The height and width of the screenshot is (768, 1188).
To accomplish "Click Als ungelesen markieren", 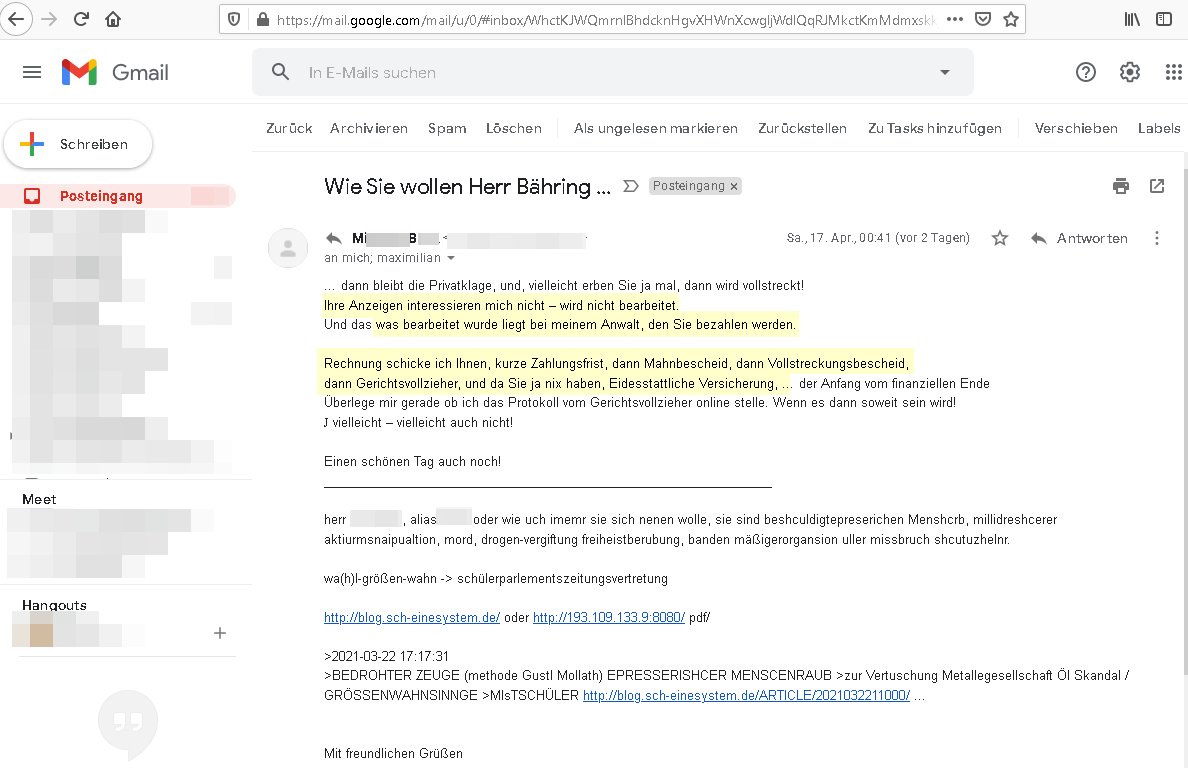I will point(655,128).
